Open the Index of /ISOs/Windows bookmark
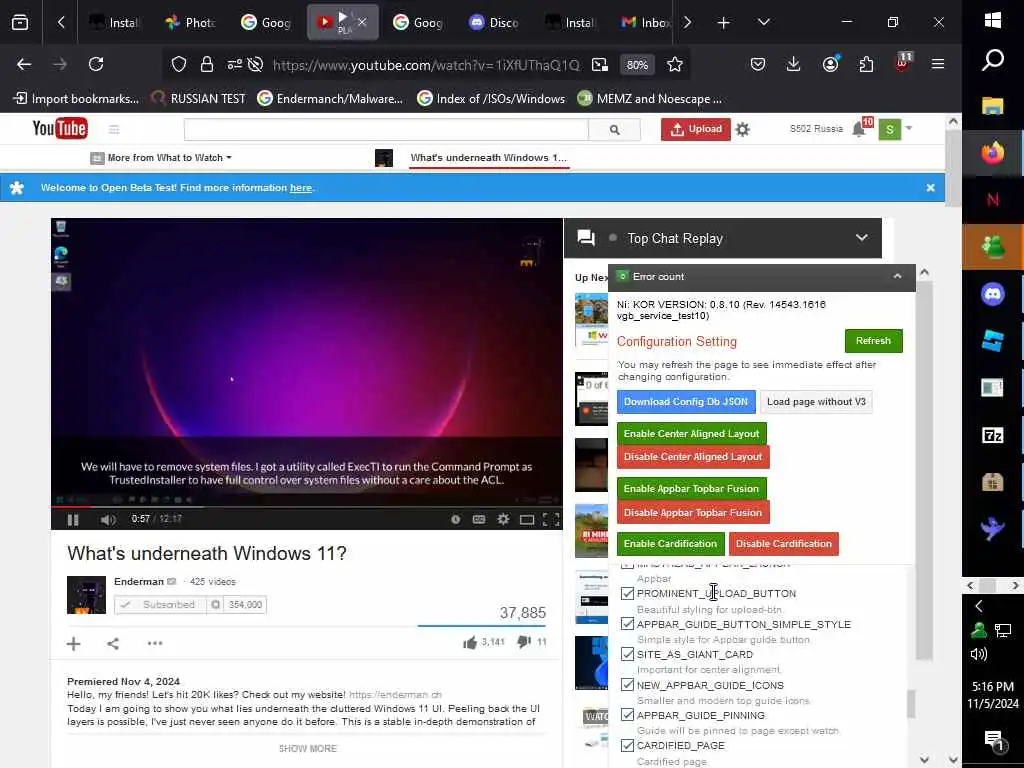 pos(491,99)
